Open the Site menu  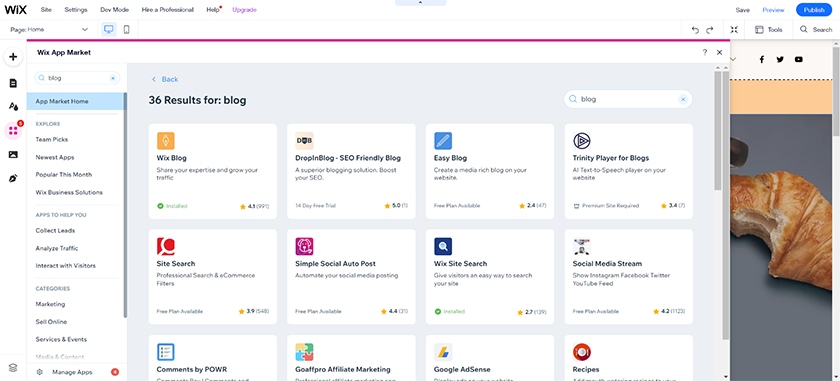(x=47, y=10)
